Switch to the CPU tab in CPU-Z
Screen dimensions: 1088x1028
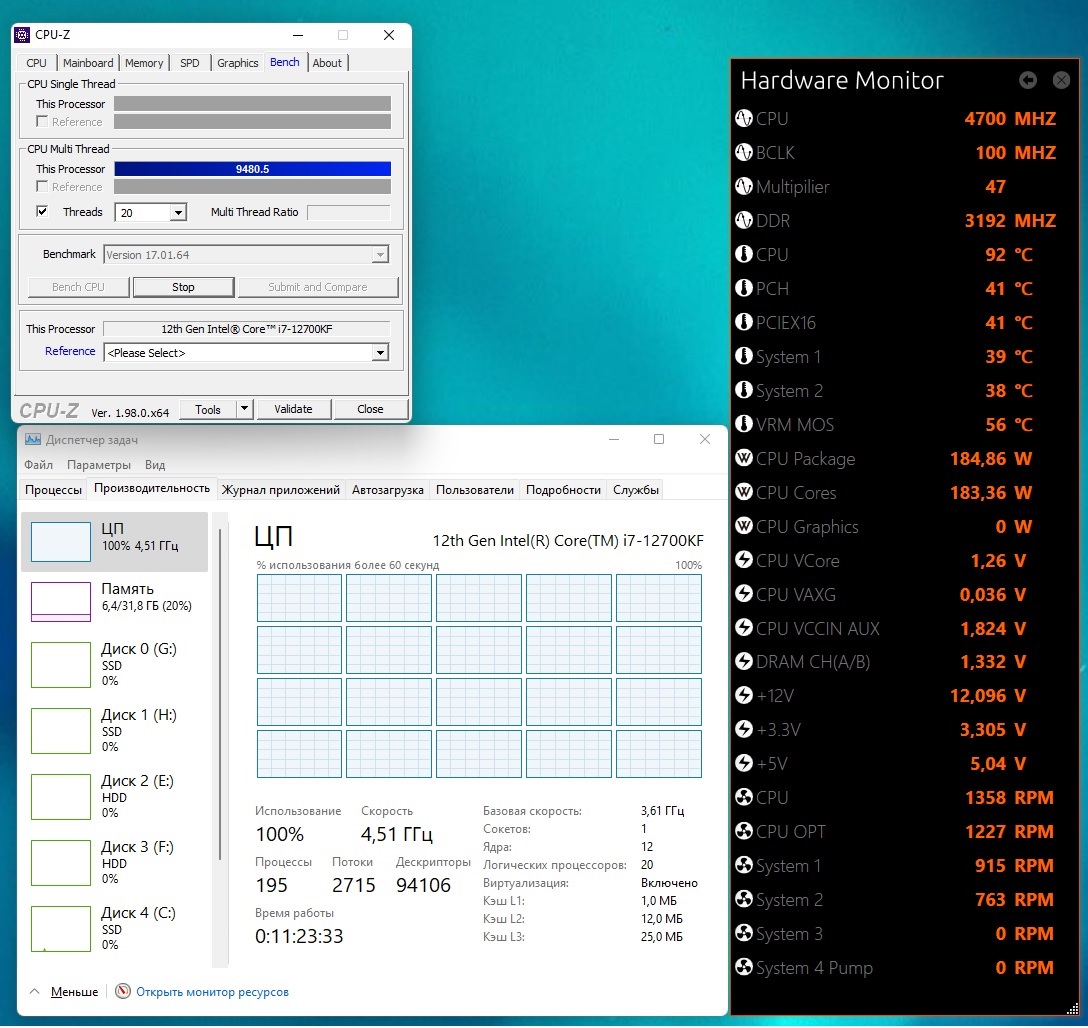click(x=36, y=63)
